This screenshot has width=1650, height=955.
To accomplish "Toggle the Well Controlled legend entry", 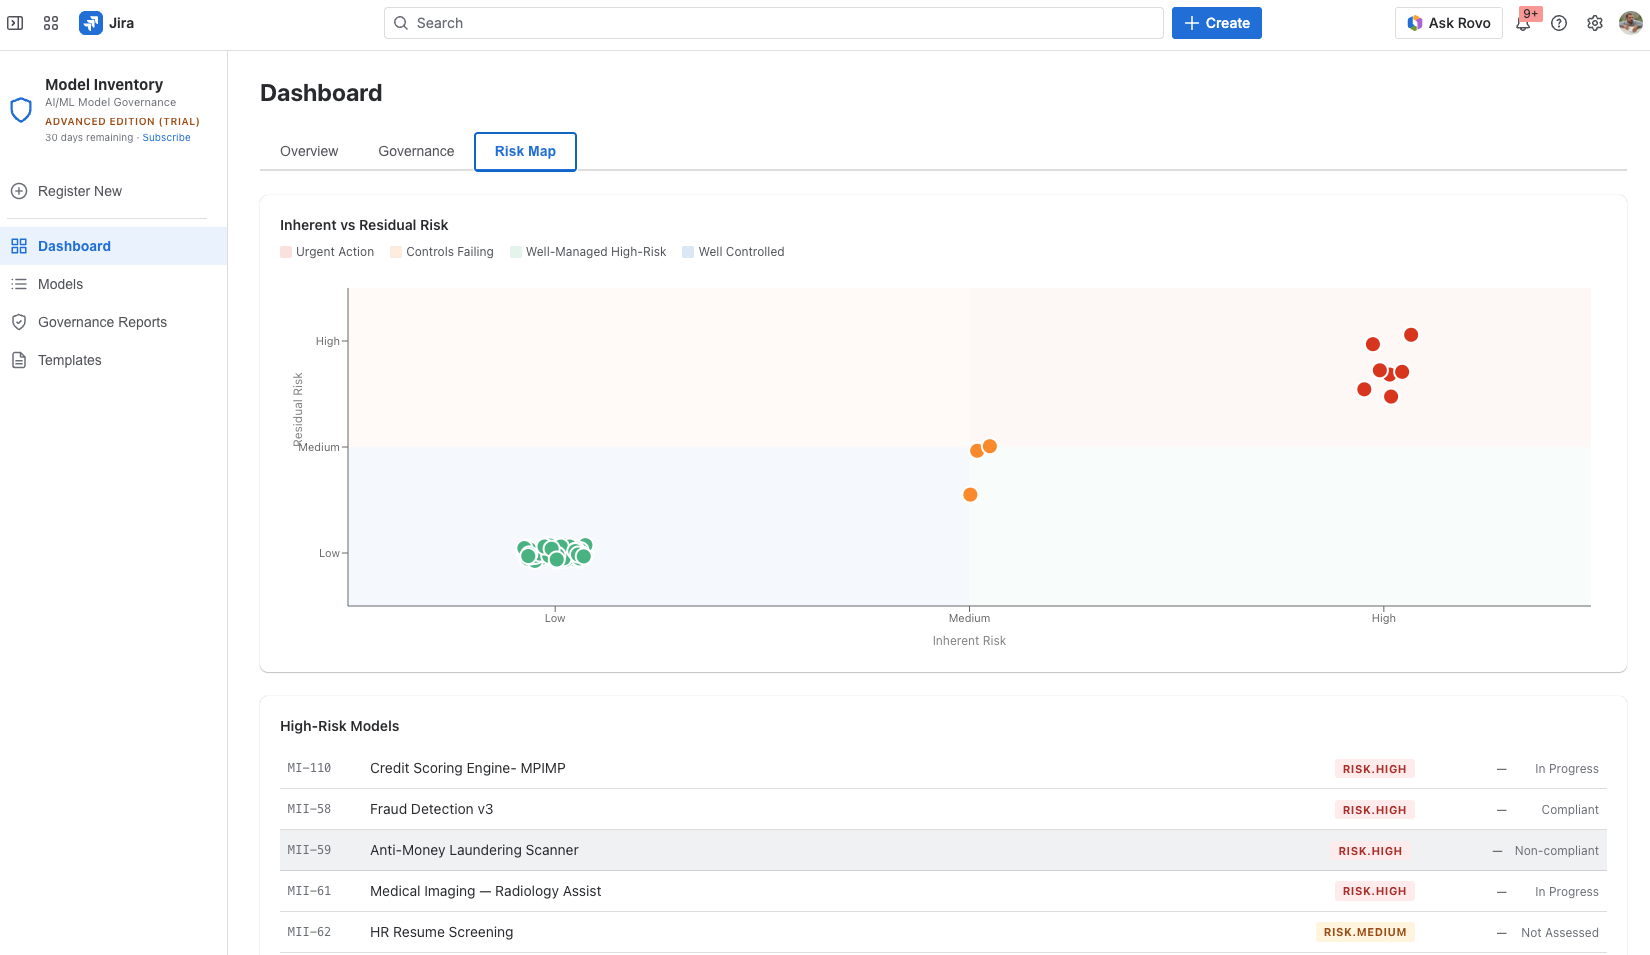I will coord(733,252).
